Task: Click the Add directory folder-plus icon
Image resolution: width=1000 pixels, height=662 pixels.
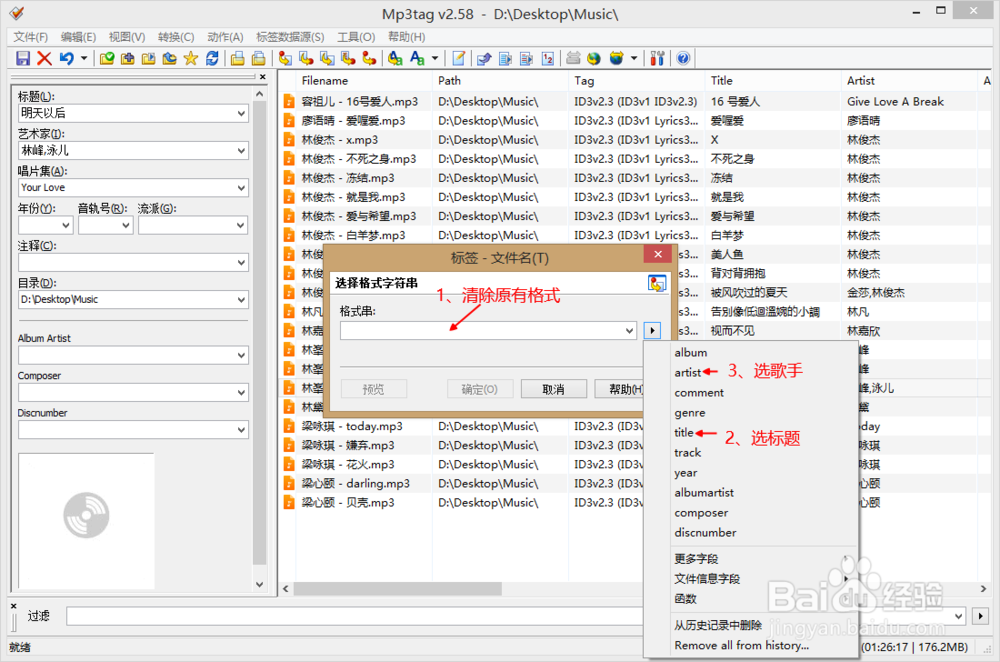Action: click(x=128, y=59)
